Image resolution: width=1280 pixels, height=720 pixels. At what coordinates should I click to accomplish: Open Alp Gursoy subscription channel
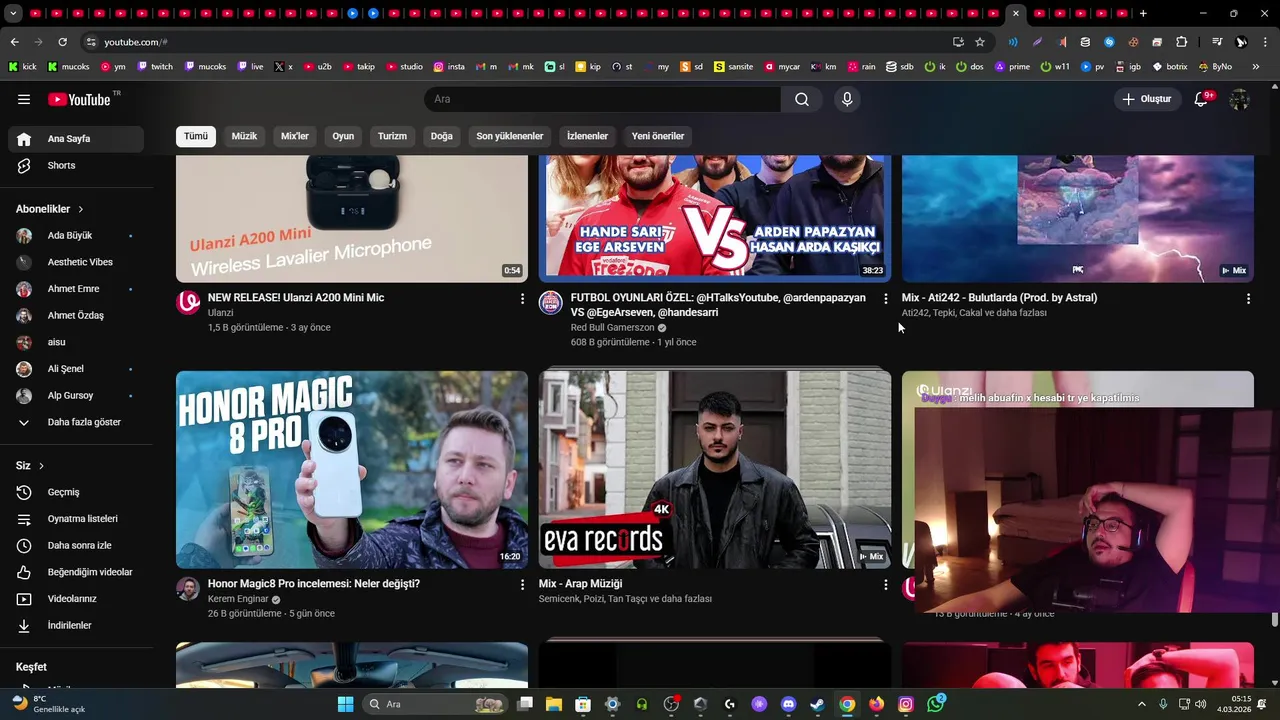76,395
